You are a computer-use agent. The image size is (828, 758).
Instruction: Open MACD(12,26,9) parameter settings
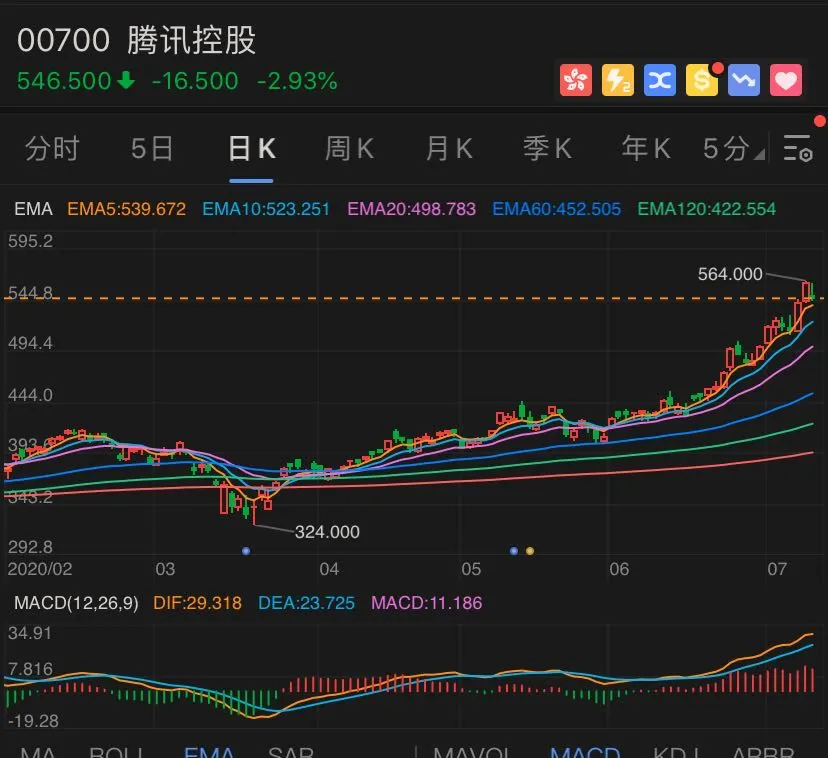75,604
